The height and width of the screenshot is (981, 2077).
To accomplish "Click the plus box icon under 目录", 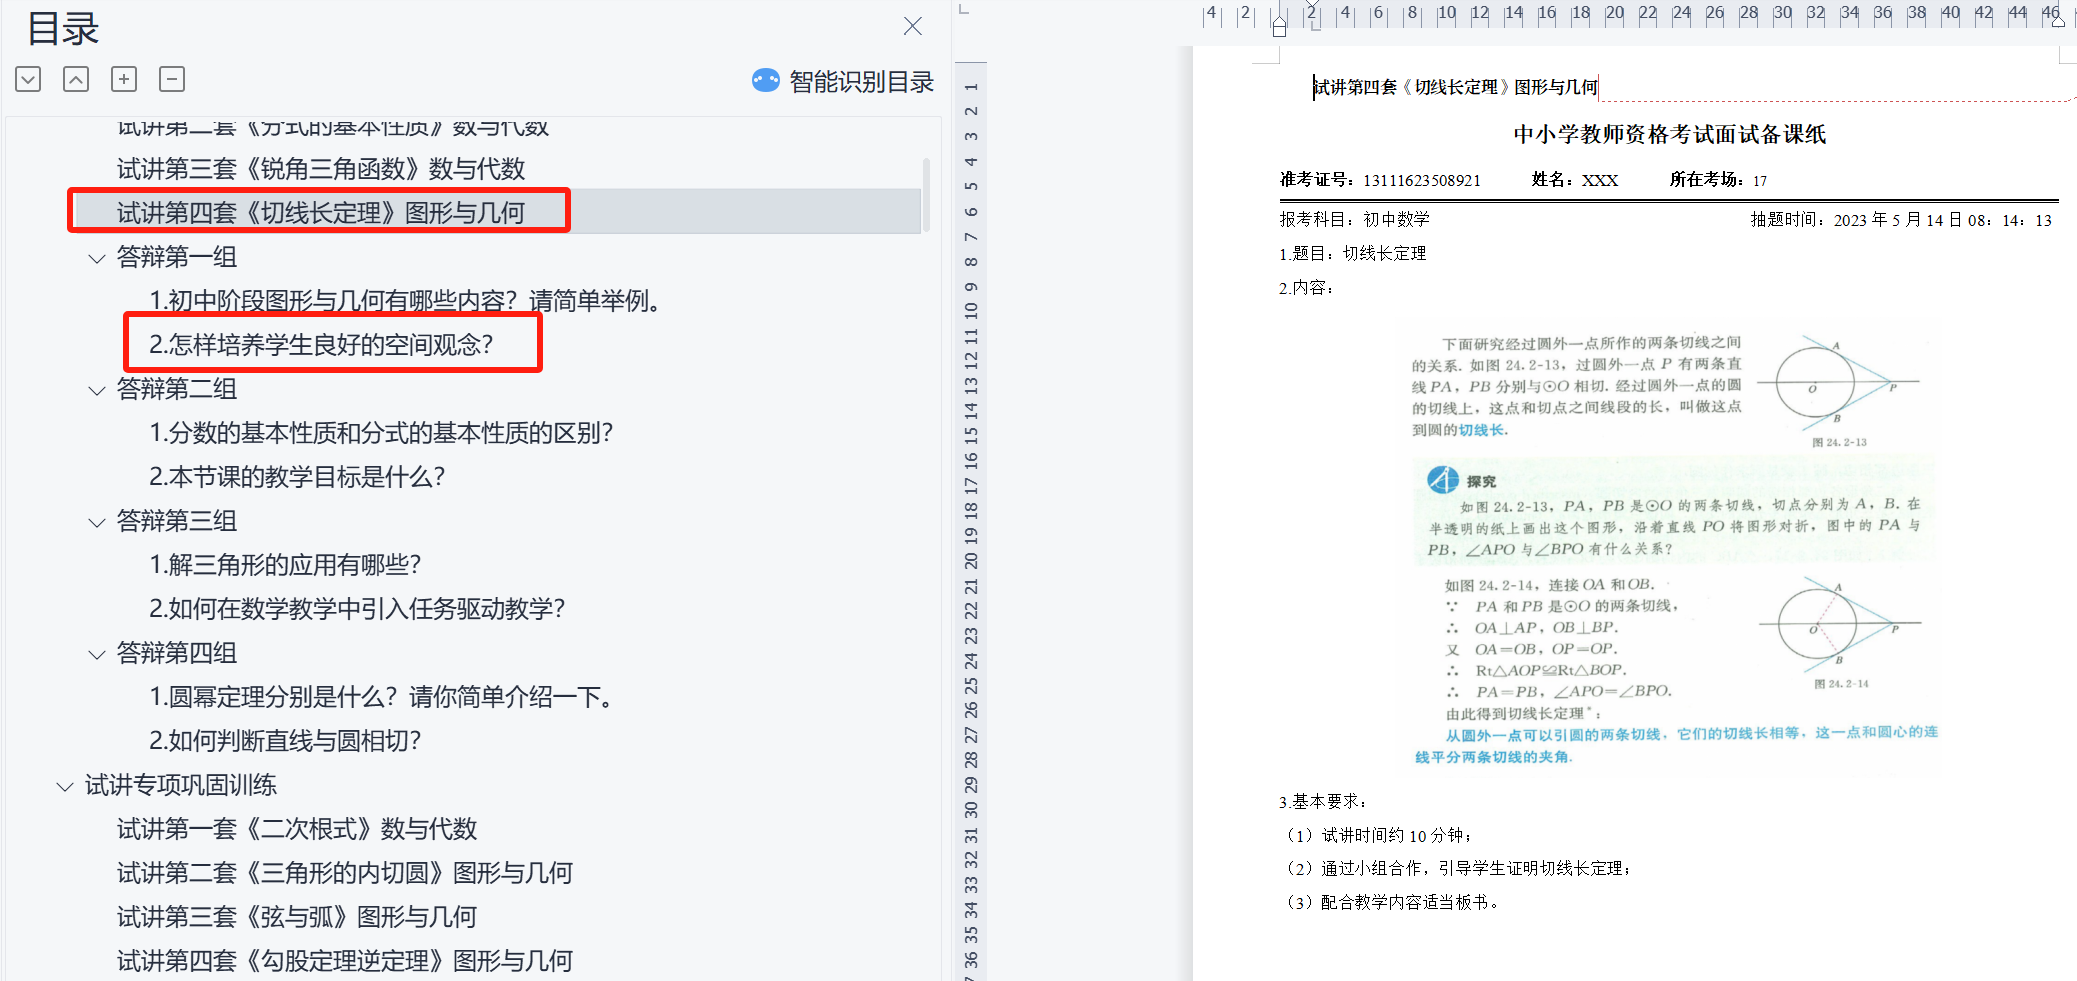I will coord(124,79).
